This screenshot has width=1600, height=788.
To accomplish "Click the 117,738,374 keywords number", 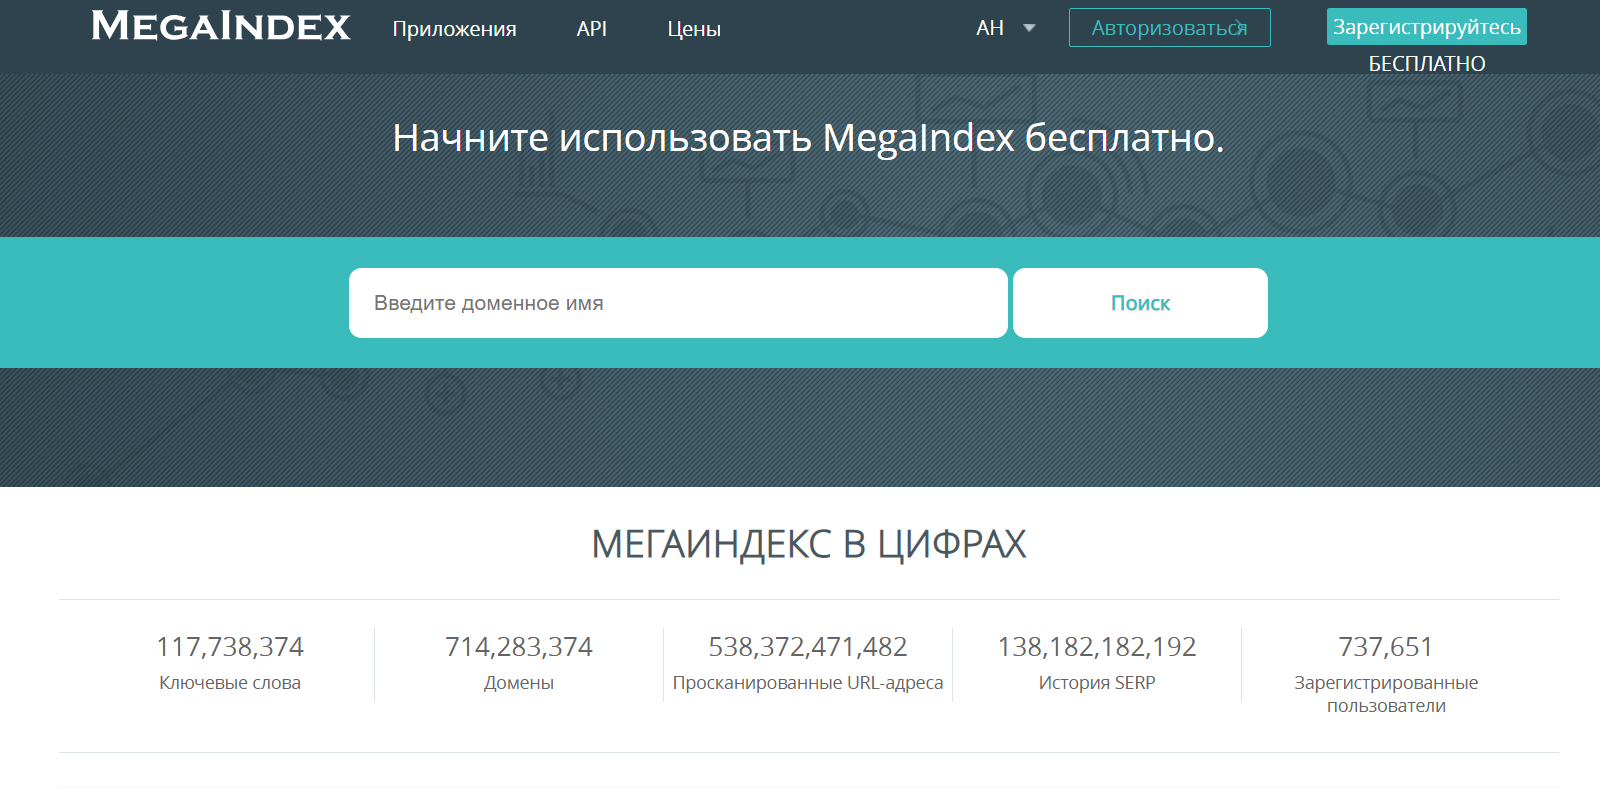I will click(x=230, y=647).
